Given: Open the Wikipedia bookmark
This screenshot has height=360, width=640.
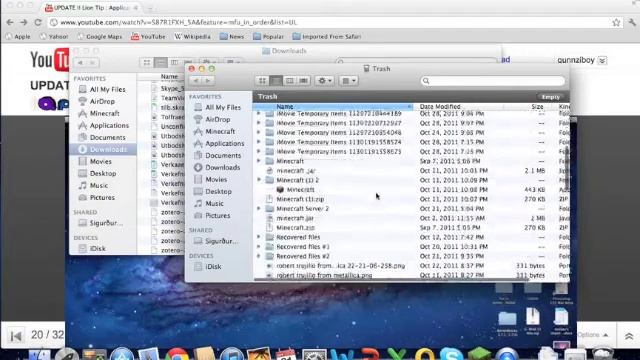Looking at the screenshot, I should pos(192,36).
